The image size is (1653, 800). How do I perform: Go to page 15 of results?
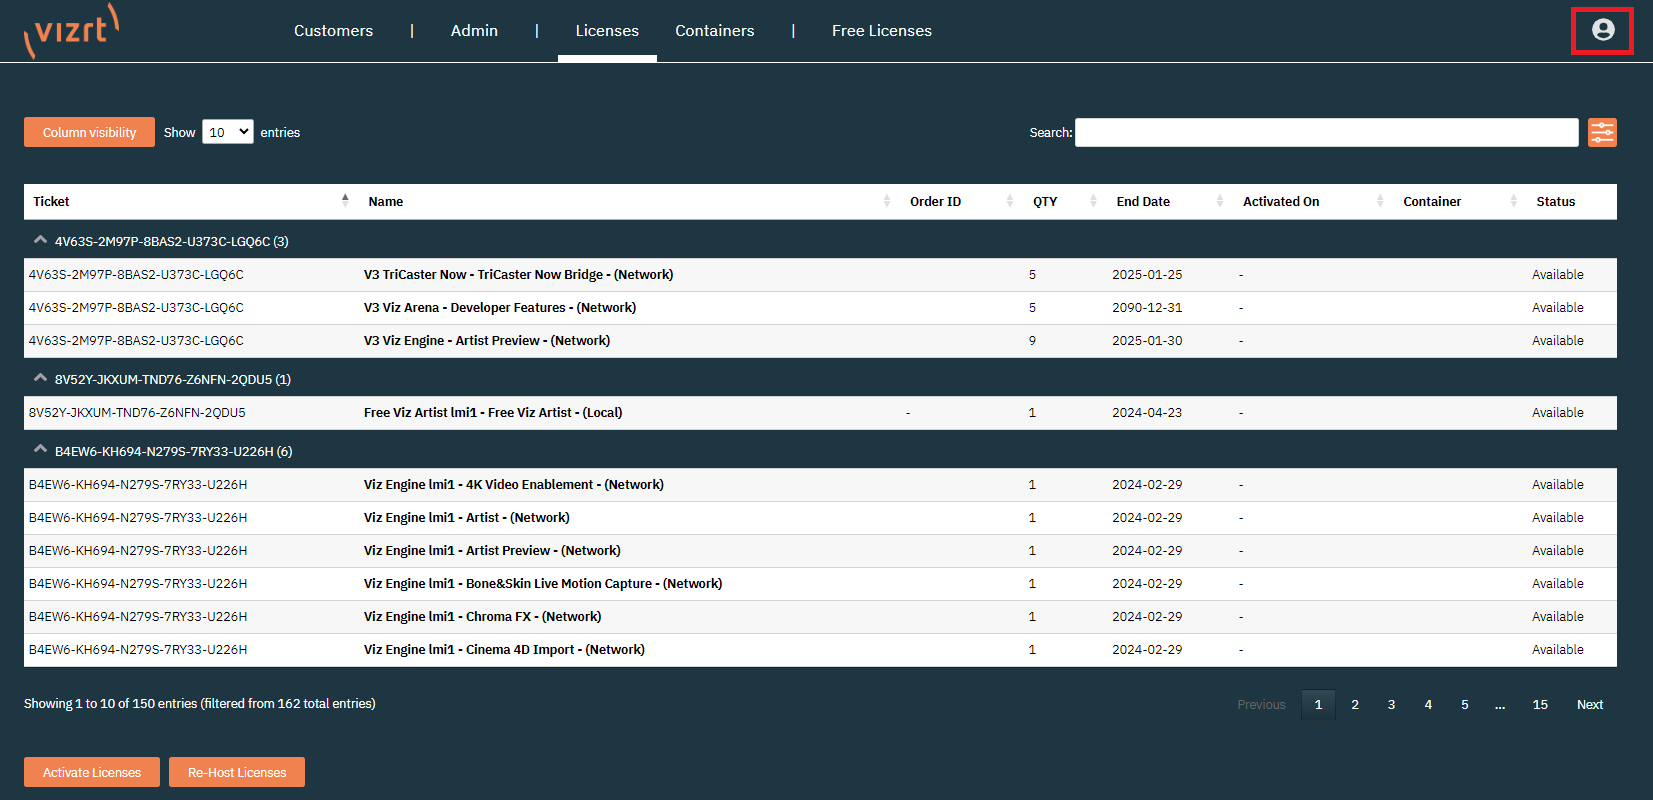click(x=1540, y=705)
